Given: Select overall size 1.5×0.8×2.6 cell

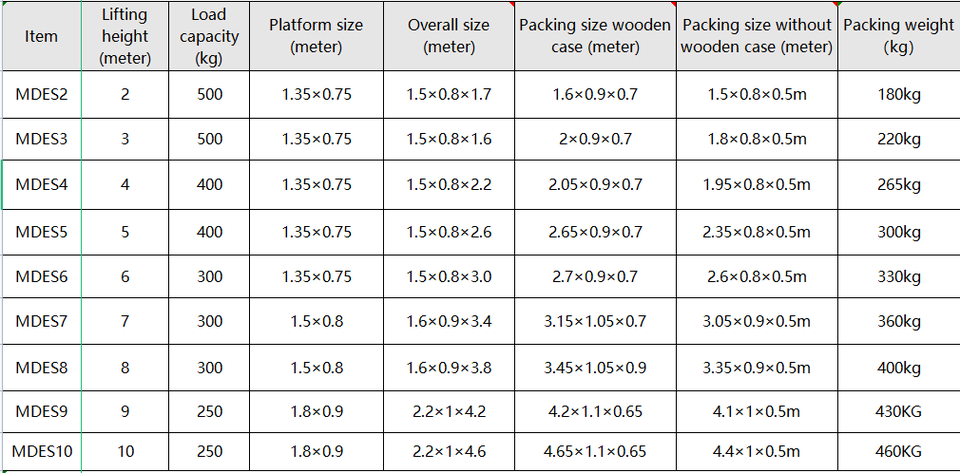Looking at the screenshot, I should click(449, 232).
